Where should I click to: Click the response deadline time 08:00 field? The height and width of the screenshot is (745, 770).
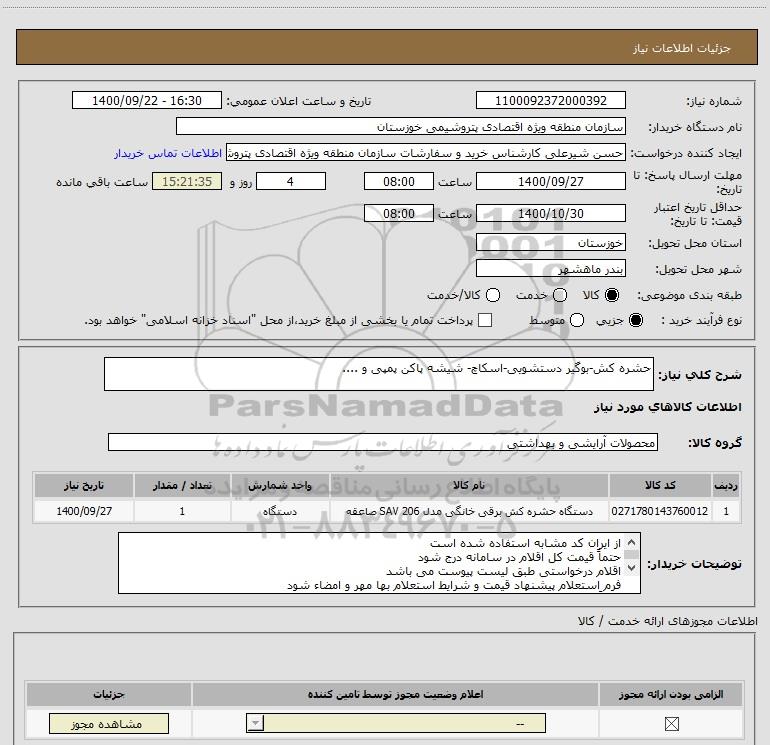[399, 182]
